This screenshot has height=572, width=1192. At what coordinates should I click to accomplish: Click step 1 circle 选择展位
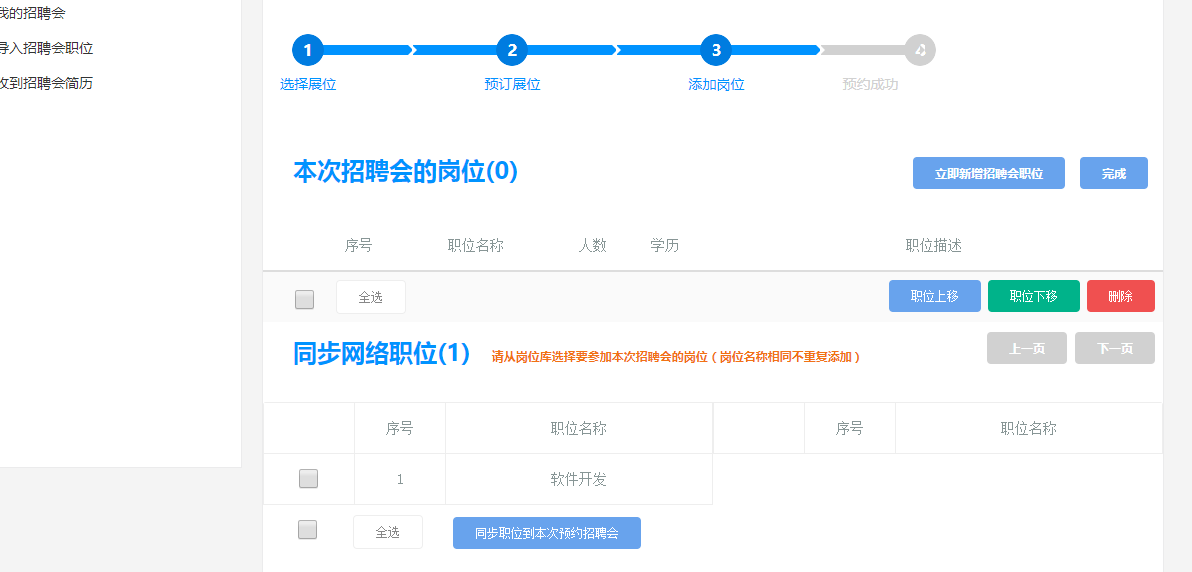click(308, 50)
